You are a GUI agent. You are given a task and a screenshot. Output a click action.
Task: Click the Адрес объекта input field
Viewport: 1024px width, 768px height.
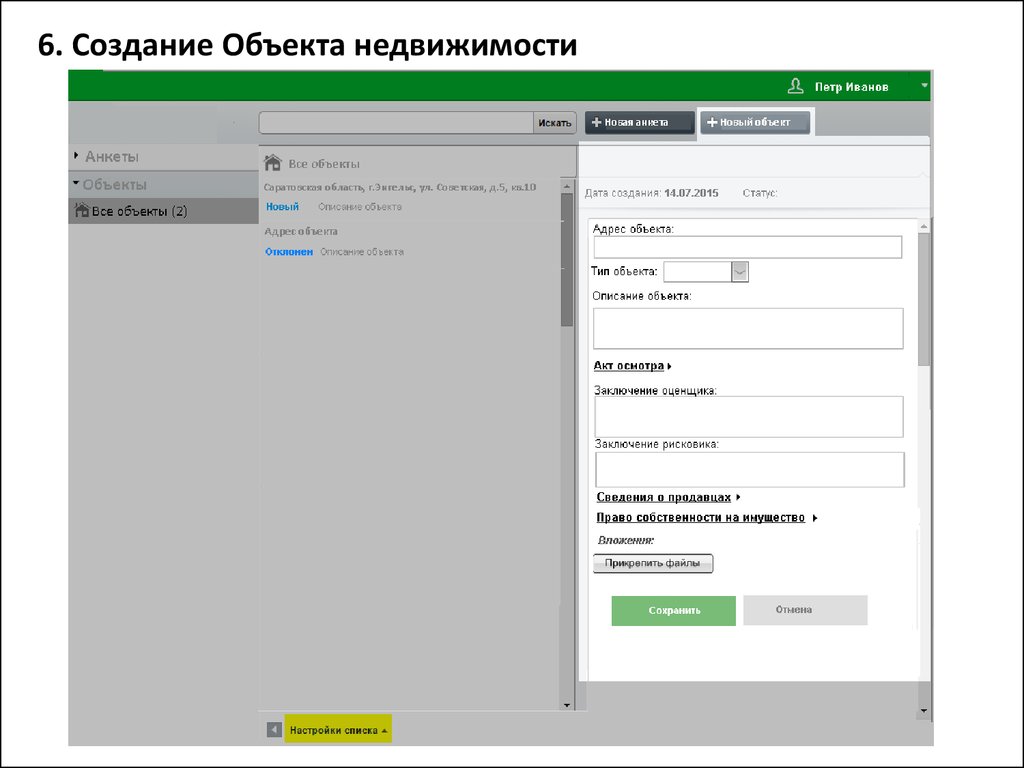(x=747, y=247)
